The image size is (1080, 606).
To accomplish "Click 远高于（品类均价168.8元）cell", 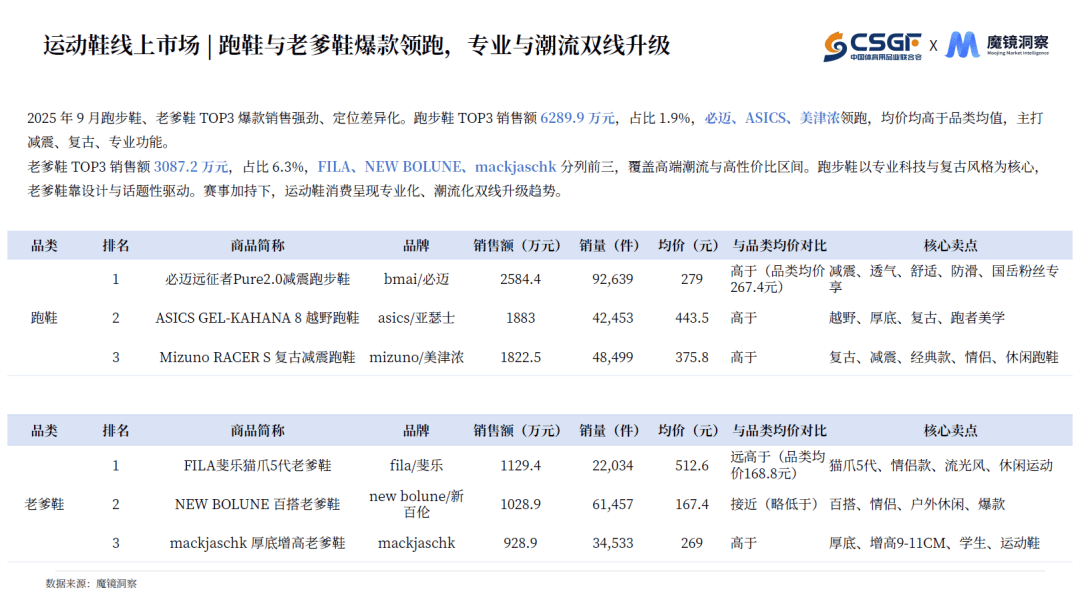I will (x=778, y=465).
